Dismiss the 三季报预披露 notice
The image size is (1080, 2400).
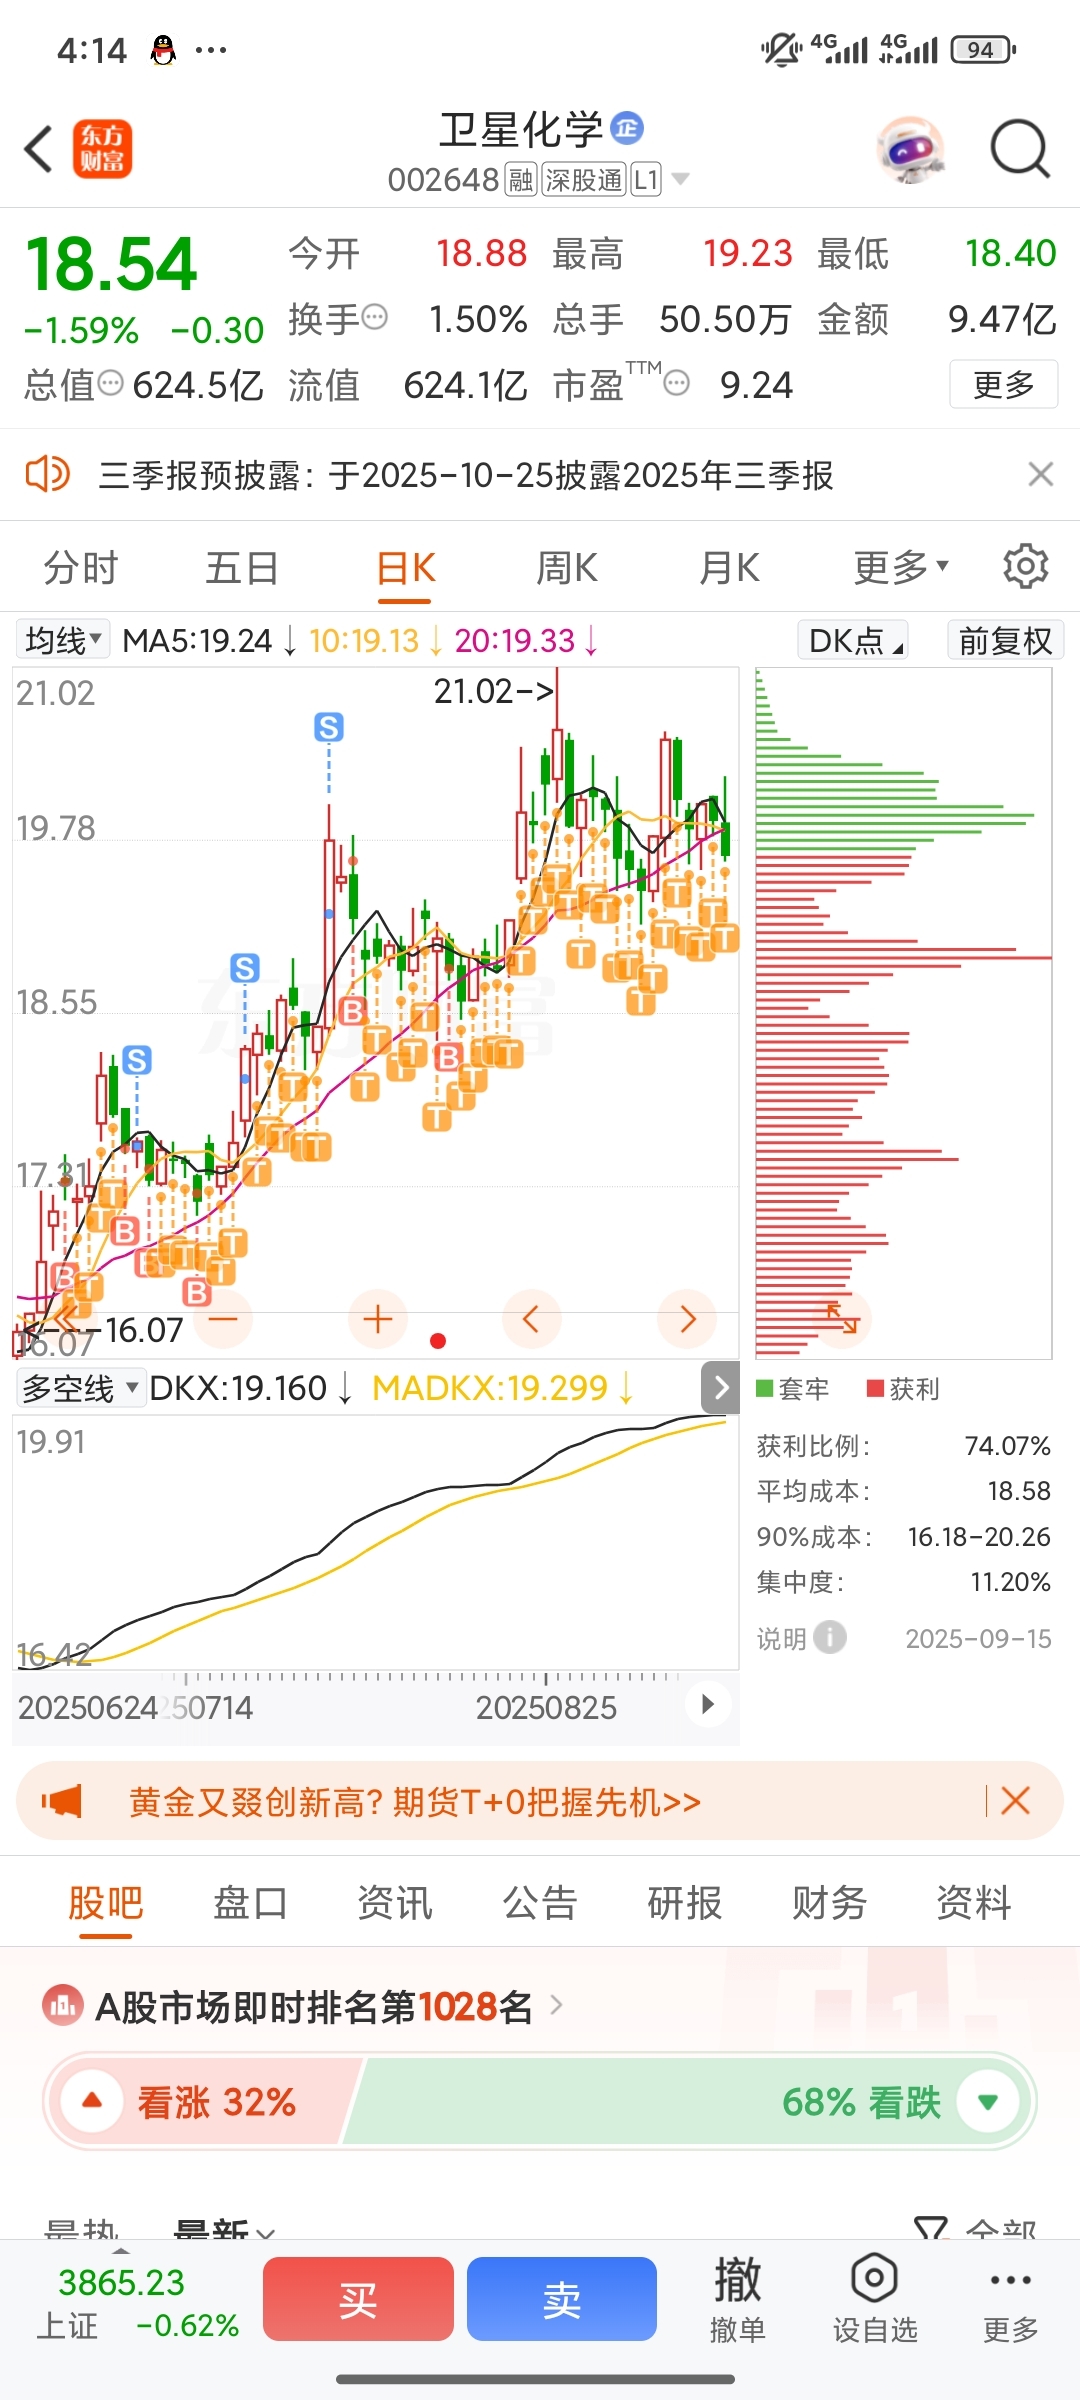click(x=1041, y=474)
